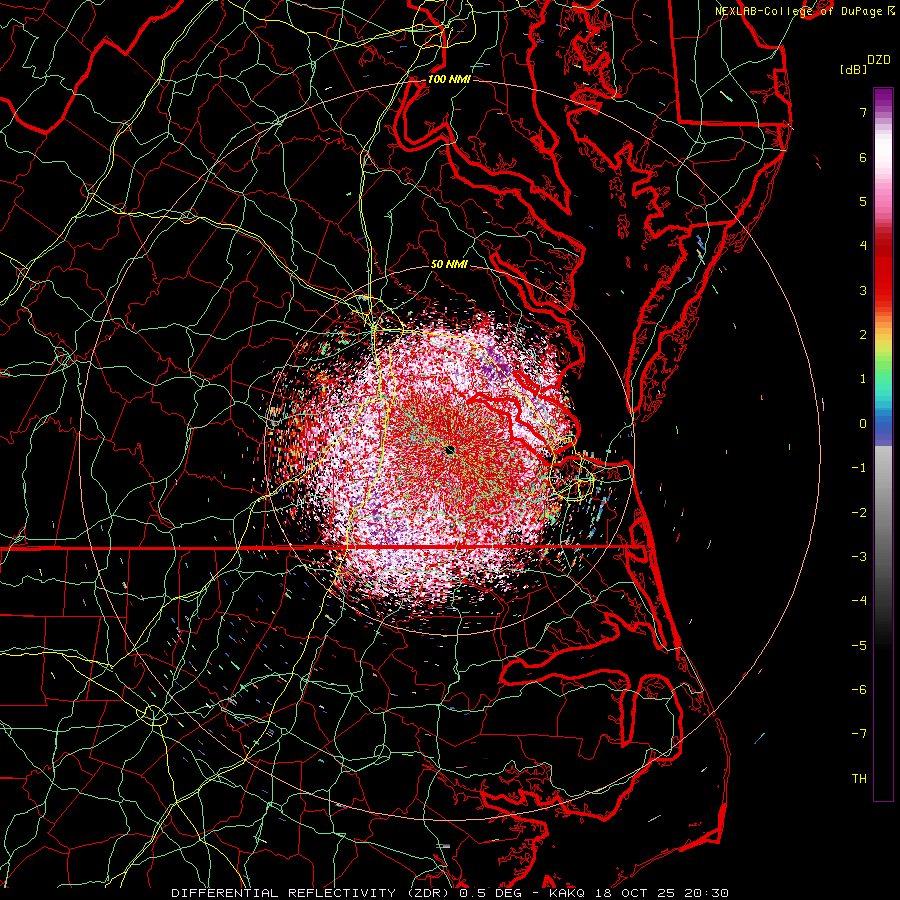The image size is (900, 900).
Task: Click the 0.5 DEG elevation angle text
Action: [x=490, y=893]
